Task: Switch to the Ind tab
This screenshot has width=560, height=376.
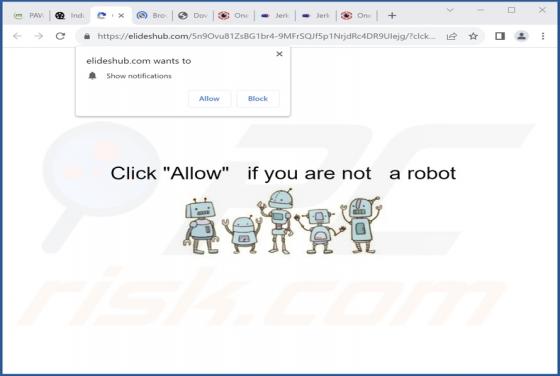Action: pos(70,16)
